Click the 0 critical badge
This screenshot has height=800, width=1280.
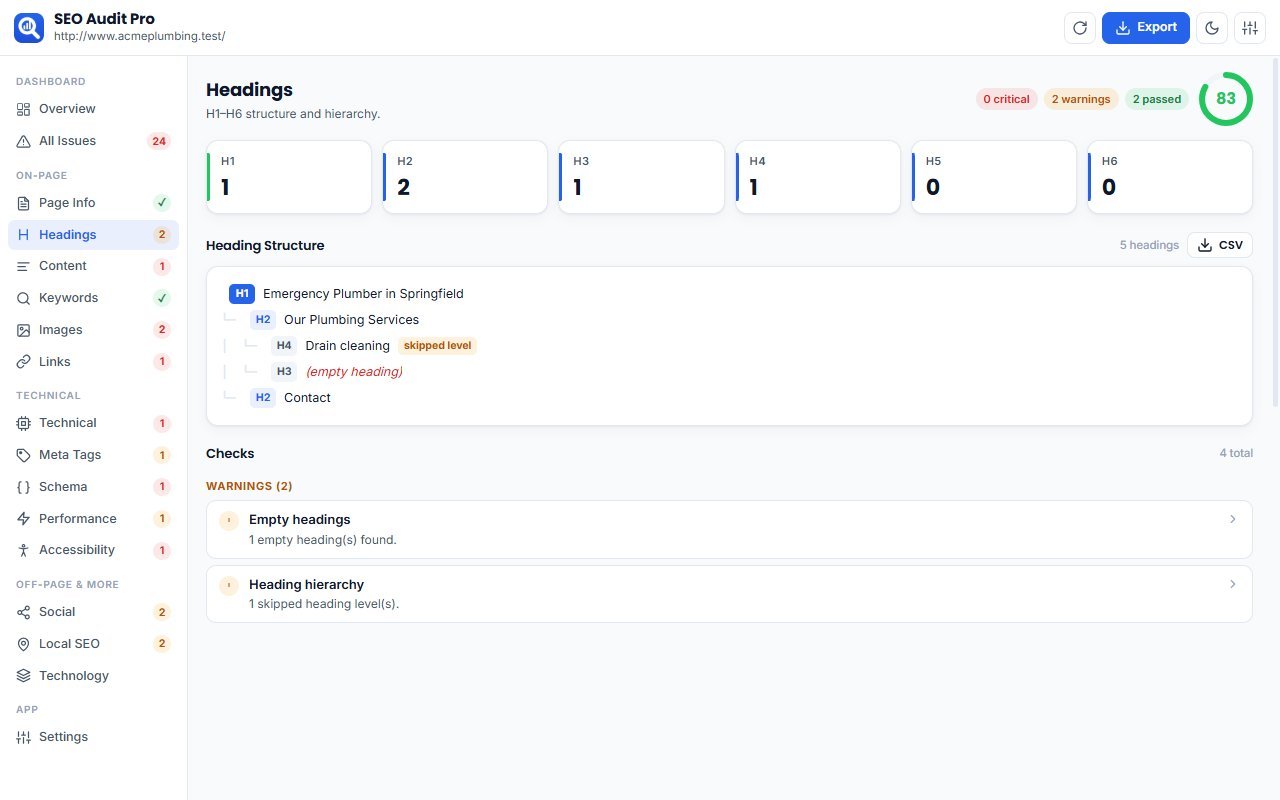tap(1006, 99)
